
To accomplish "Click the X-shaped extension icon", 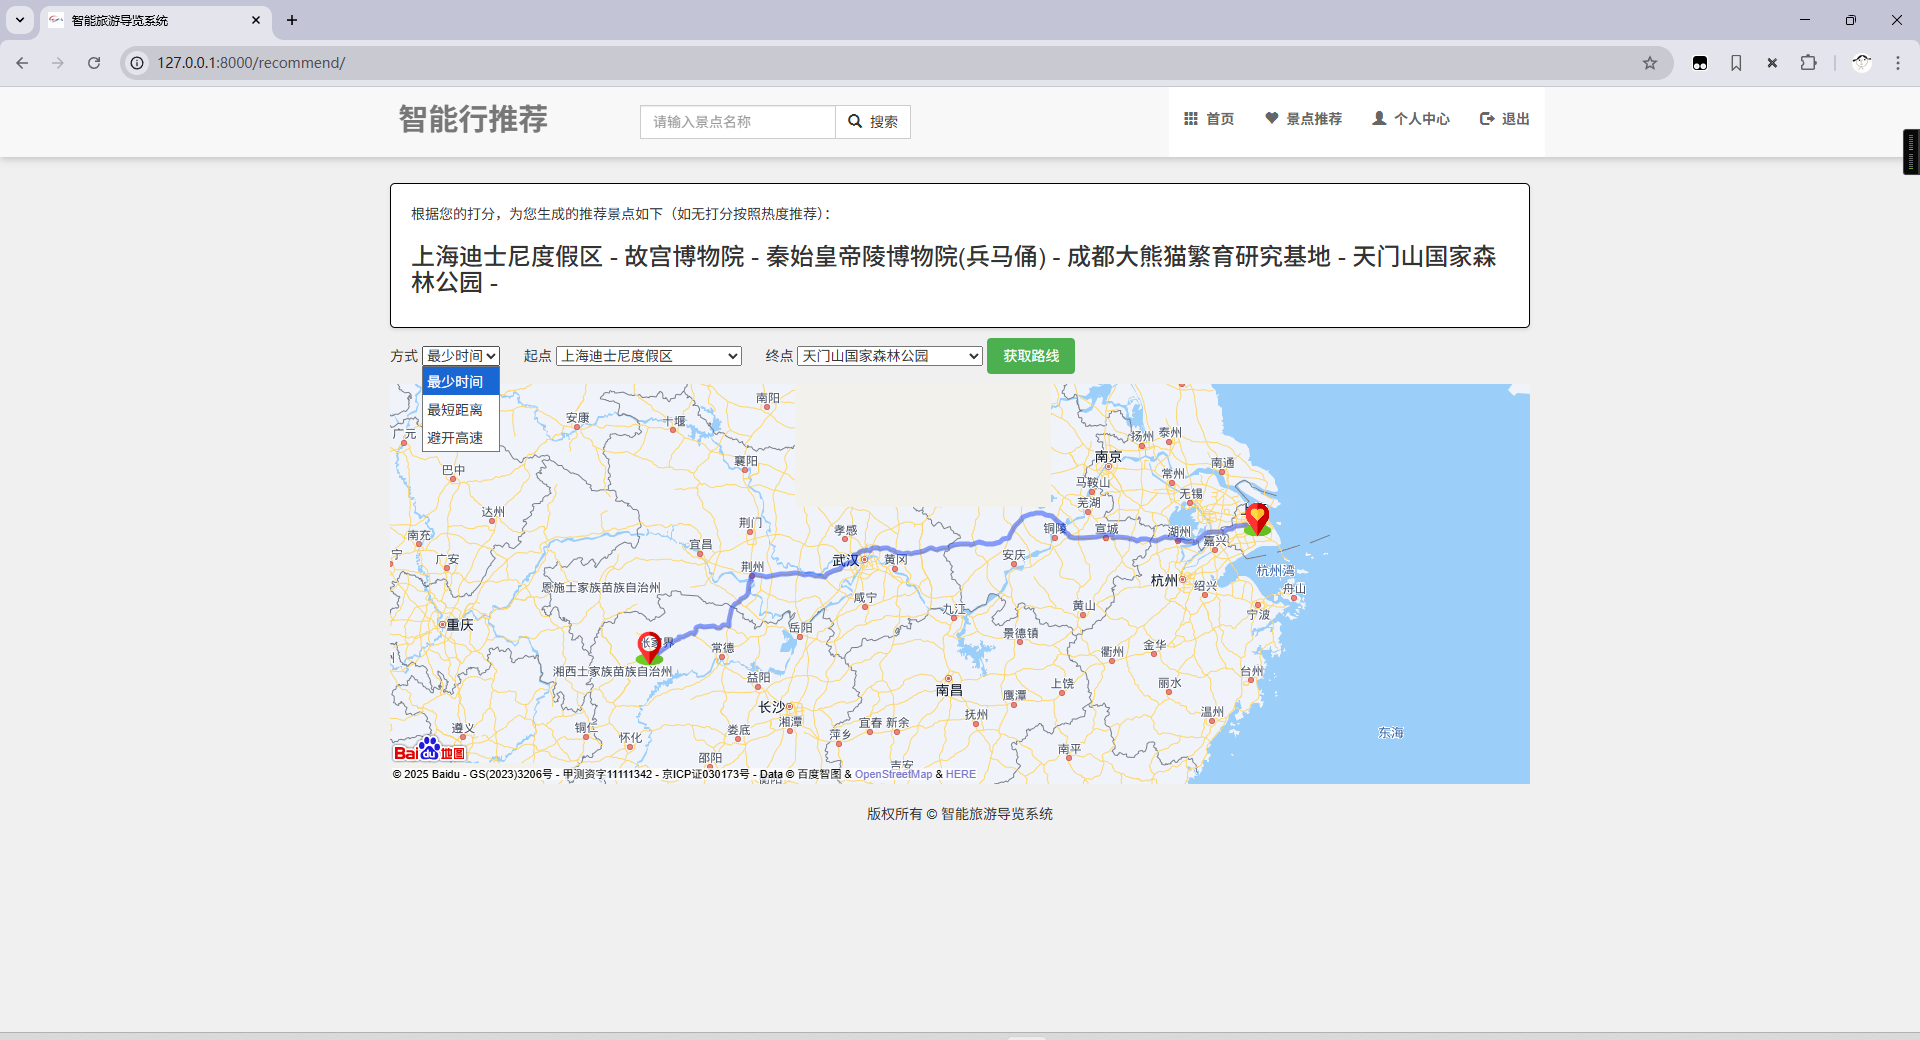I will point(1772,63).
